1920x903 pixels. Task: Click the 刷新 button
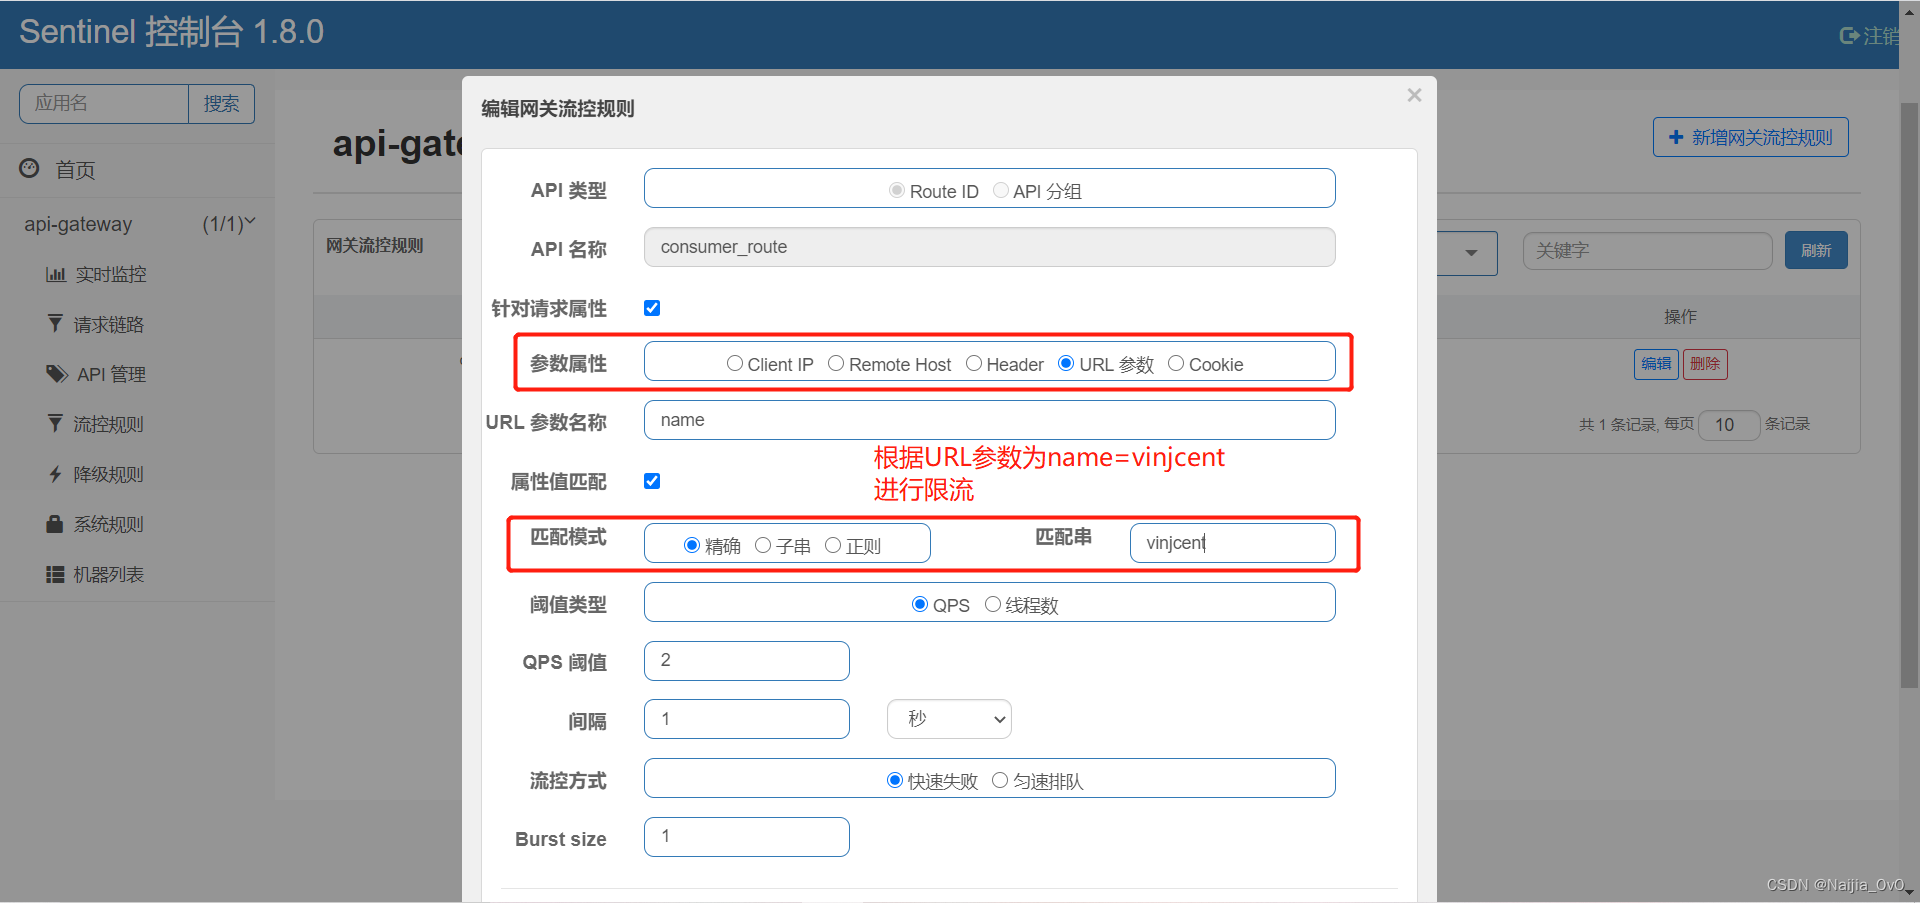tap(1816, 250)
